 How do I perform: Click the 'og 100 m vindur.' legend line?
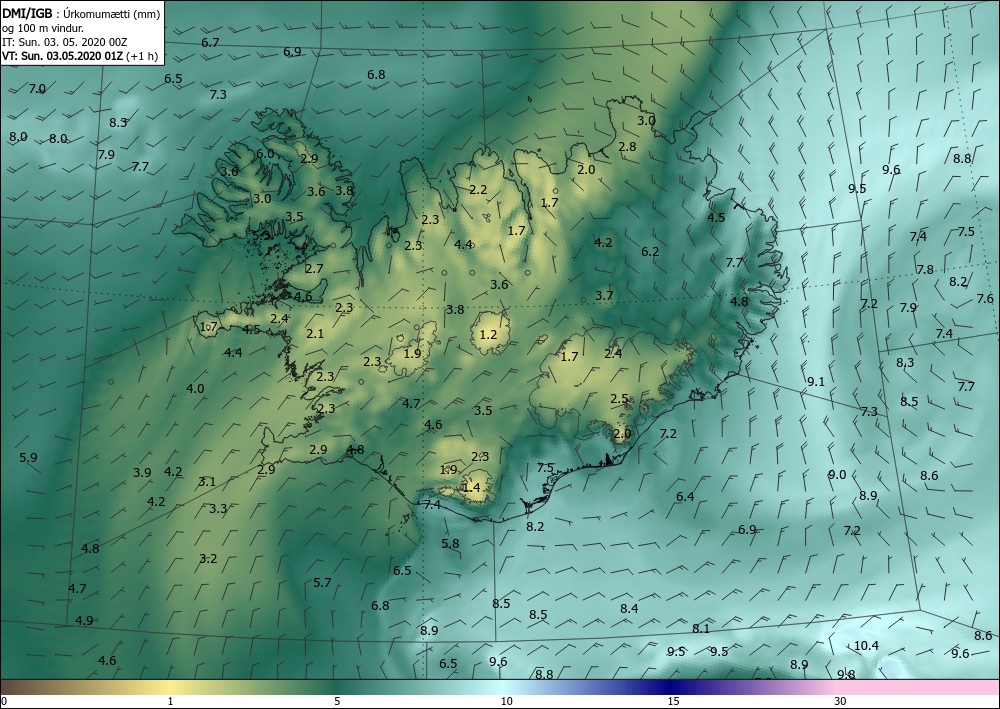[43, 28]
